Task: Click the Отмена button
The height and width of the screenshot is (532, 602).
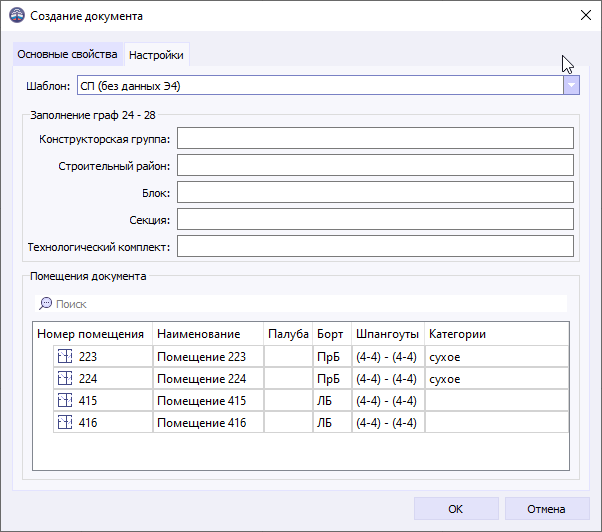Action: click(x=547, y=509)
